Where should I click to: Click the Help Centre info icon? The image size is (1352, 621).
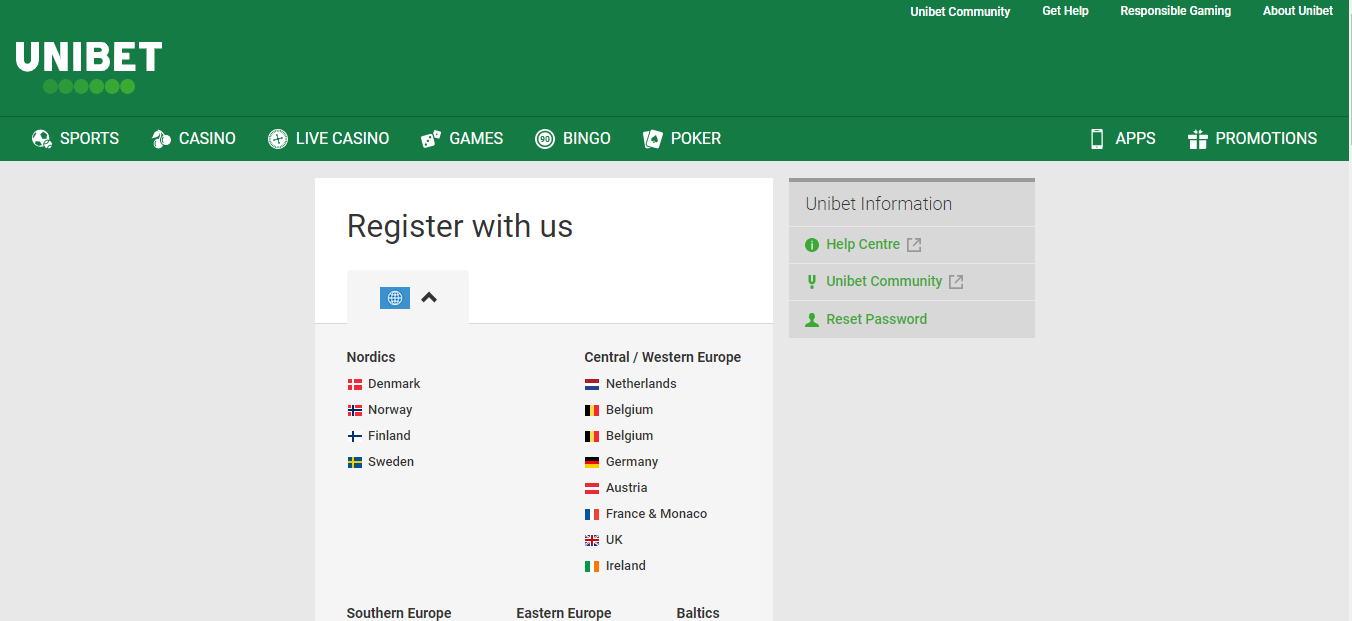coord(812,245)
